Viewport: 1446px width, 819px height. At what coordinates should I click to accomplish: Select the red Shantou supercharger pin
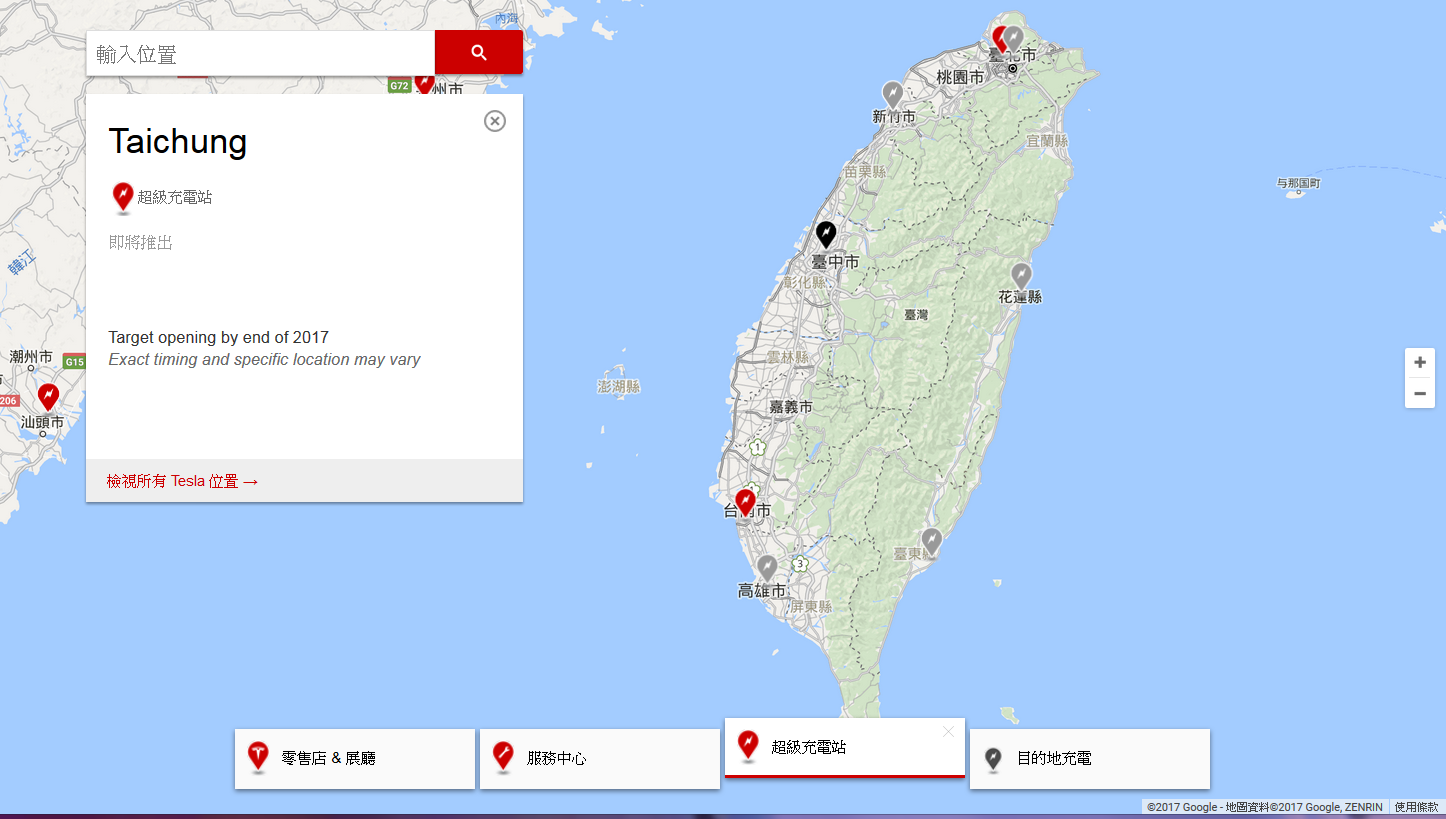pyautogui.click(x=48, y=397)
